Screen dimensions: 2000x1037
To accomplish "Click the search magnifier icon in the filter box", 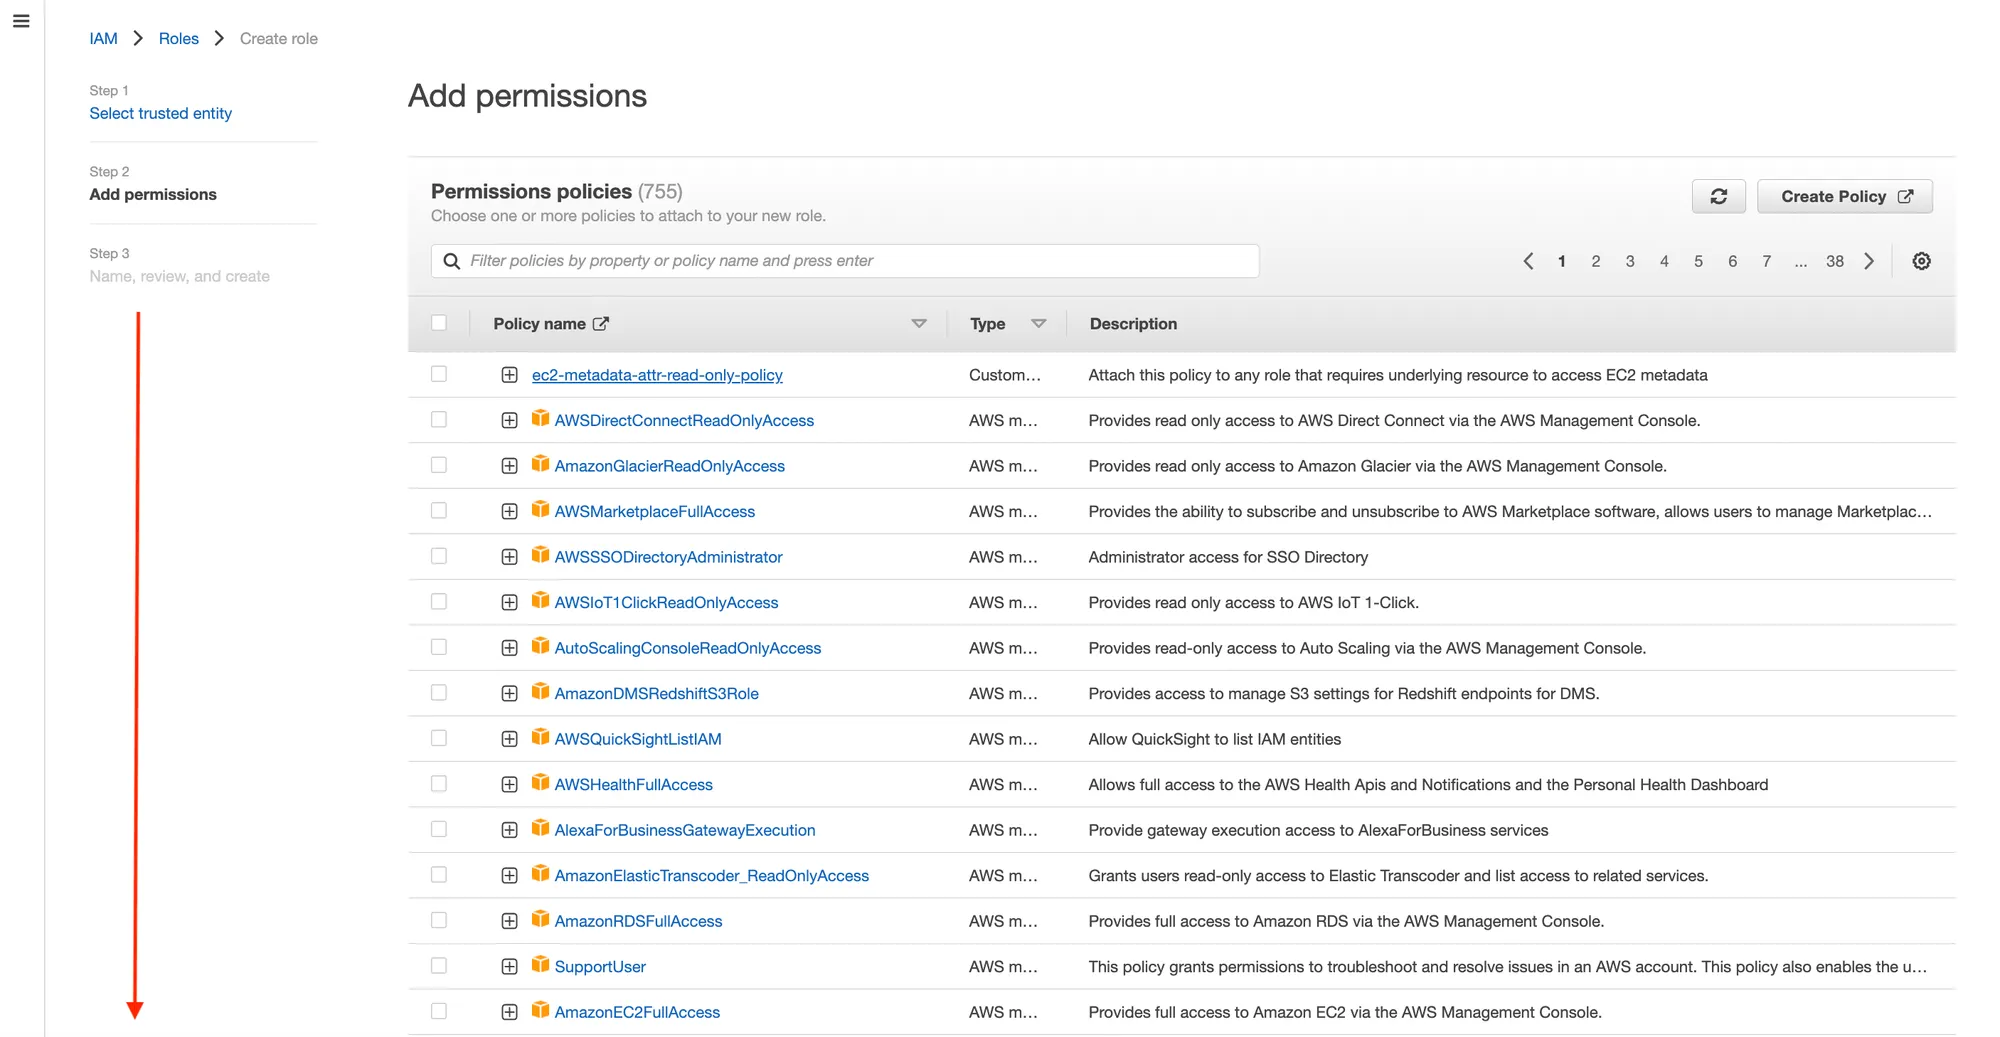I will [451, 261].
